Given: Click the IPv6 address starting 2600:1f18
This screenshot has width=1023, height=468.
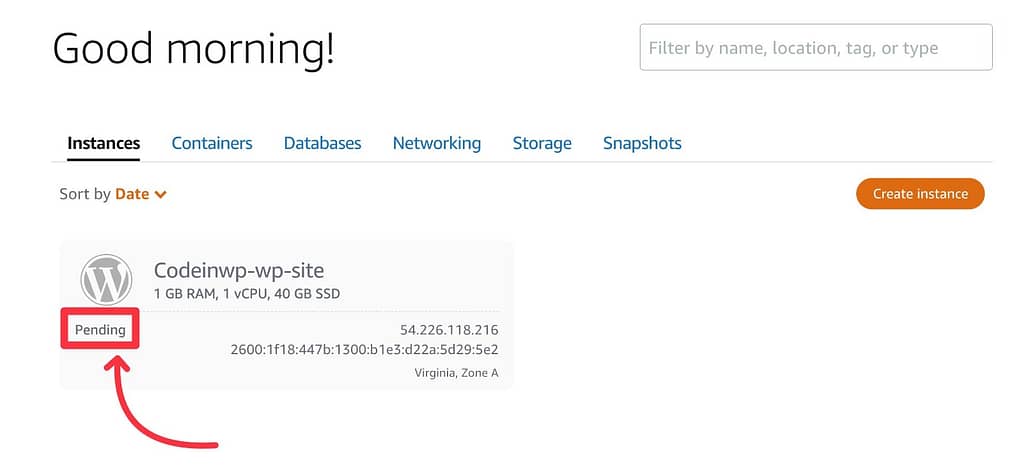Looking at the screenshot, I should [365, 349].
